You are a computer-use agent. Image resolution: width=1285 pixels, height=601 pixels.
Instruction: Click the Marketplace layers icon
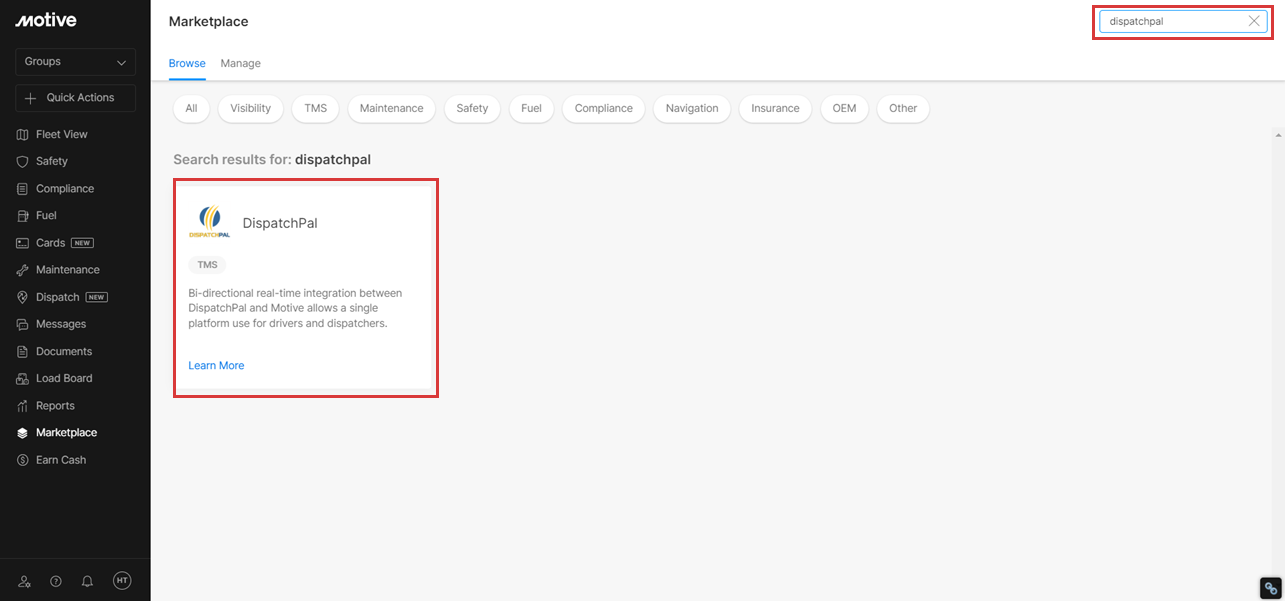pyautogui.click(x=23, y=433)
